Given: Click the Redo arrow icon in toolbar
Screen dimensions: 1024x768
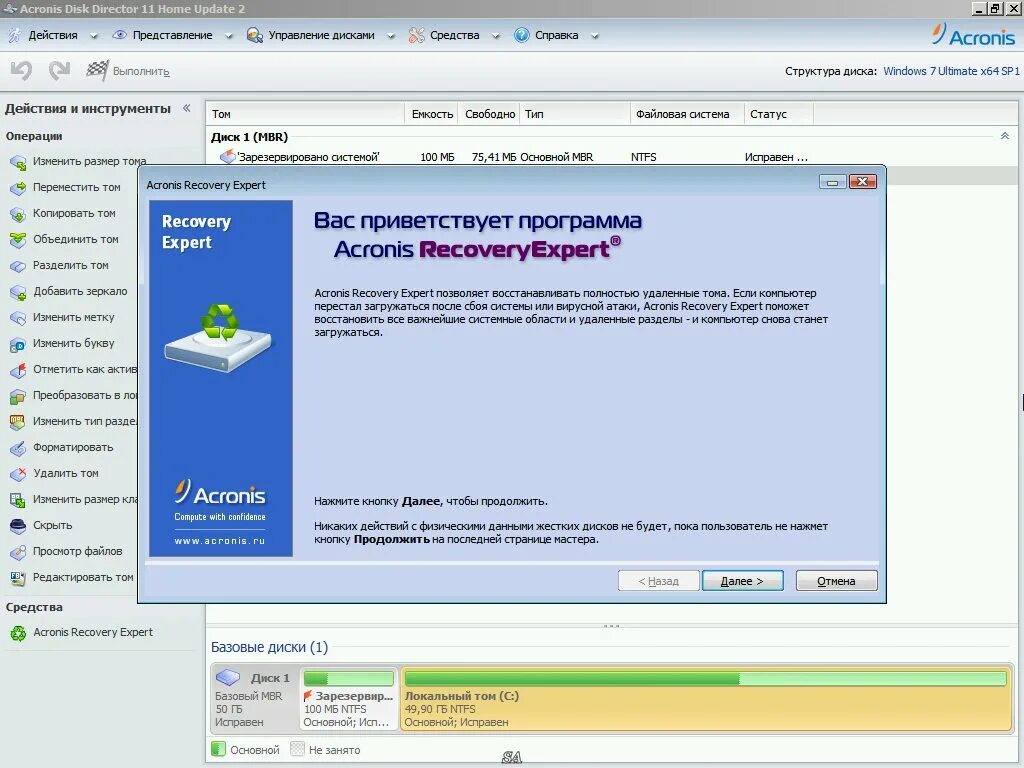Looking at the screenshot, I should (59, 71).
